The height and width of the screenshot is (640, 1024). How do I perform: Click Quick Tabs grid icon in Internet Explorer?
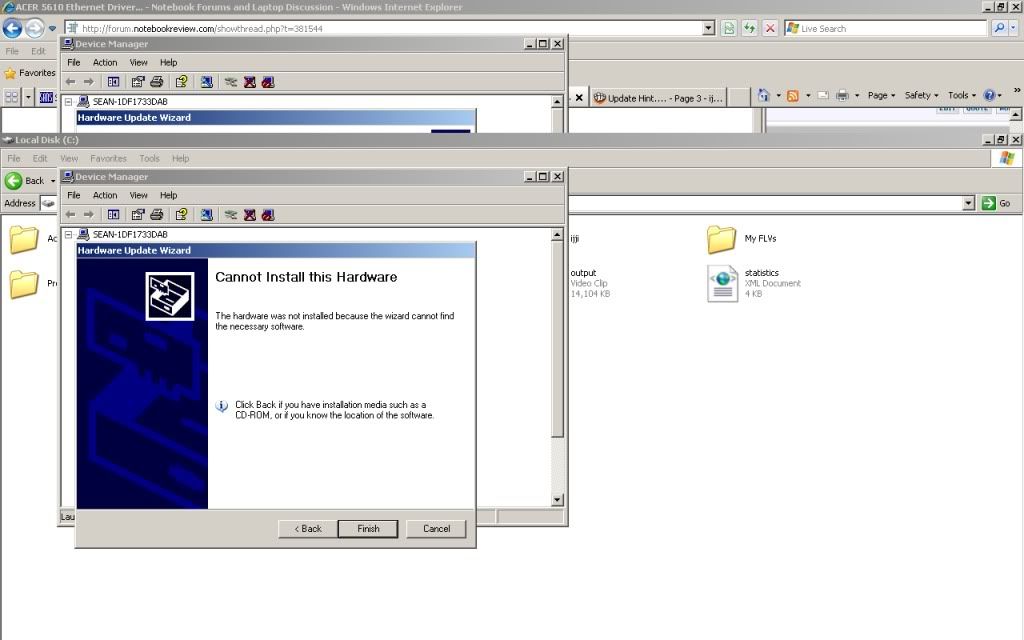tap(12, 97)
